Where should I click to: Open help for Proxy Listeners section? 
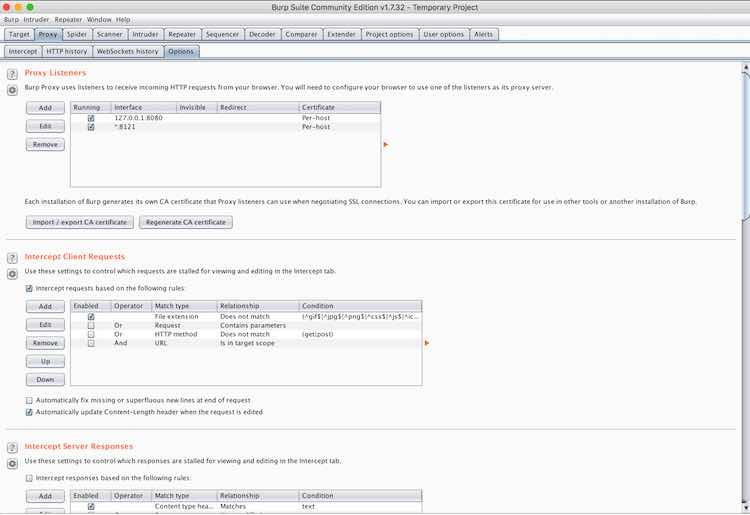(x=12, y=74)
